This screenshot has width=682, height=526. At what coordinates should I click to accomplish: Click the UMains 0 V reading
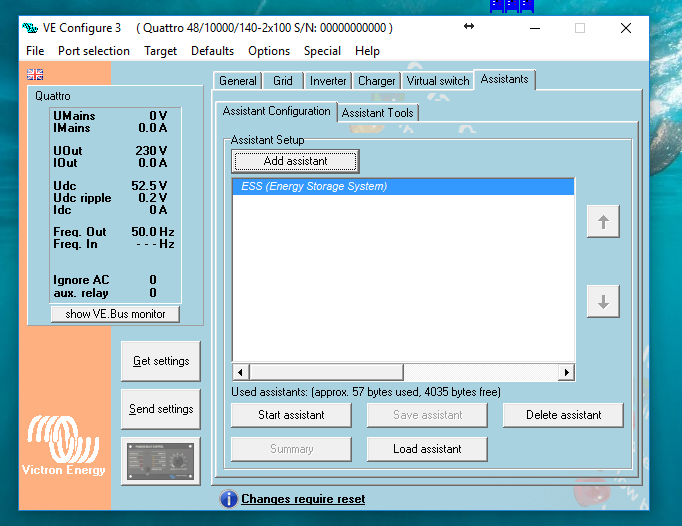tap(110, 116)
